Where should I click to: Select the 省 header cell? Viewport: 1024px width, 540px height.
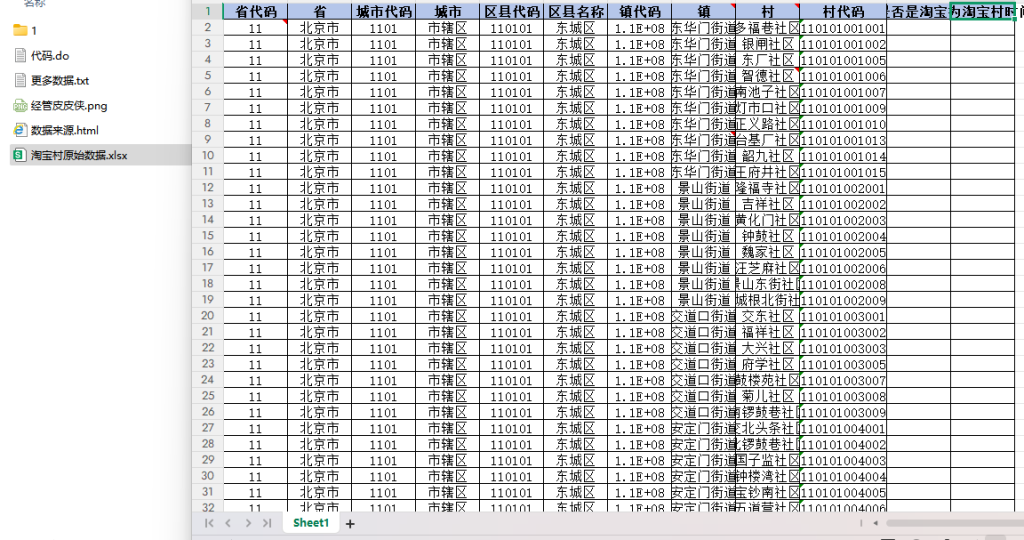(319, 12)
